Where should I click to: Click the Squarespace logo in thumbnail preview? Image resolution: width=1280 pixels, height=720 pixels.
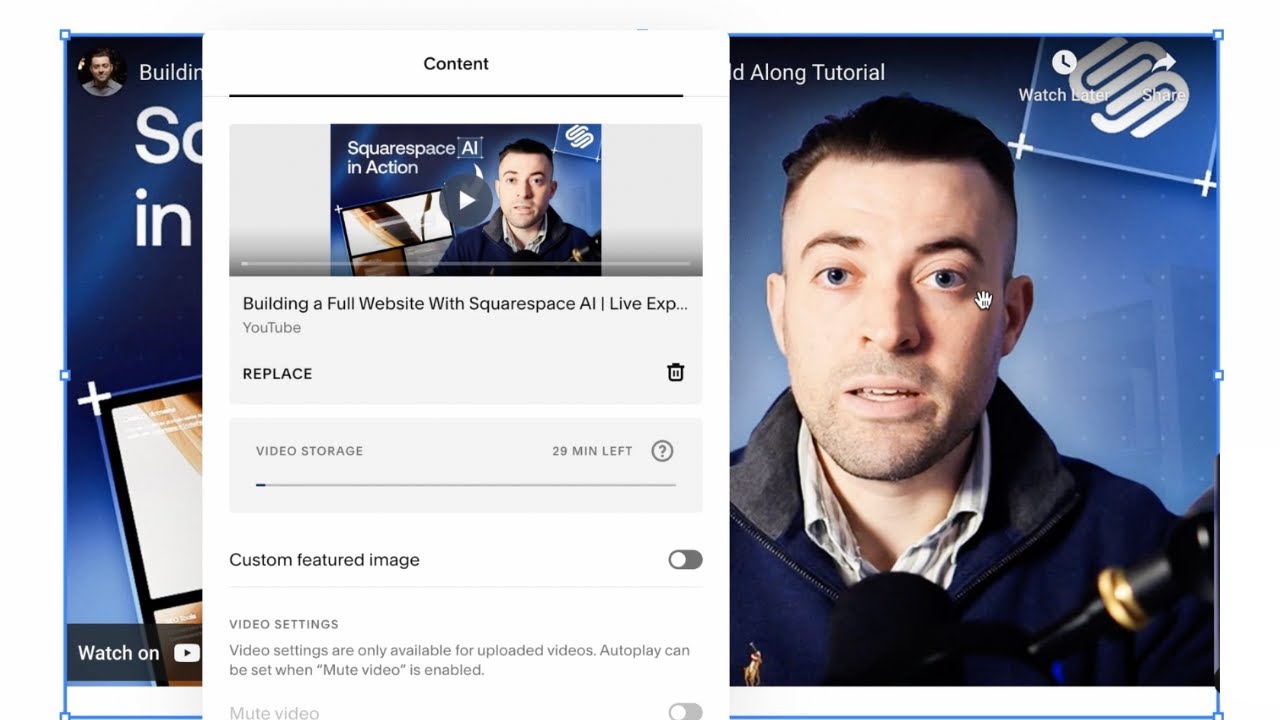click(x=580, y=137)
